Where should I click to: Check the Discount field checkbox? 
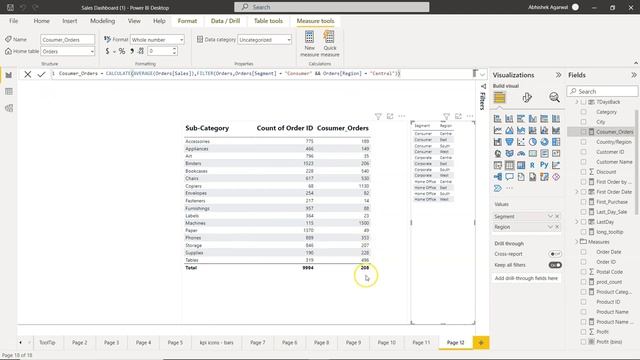pyautogui.click(x=584, y=172)
